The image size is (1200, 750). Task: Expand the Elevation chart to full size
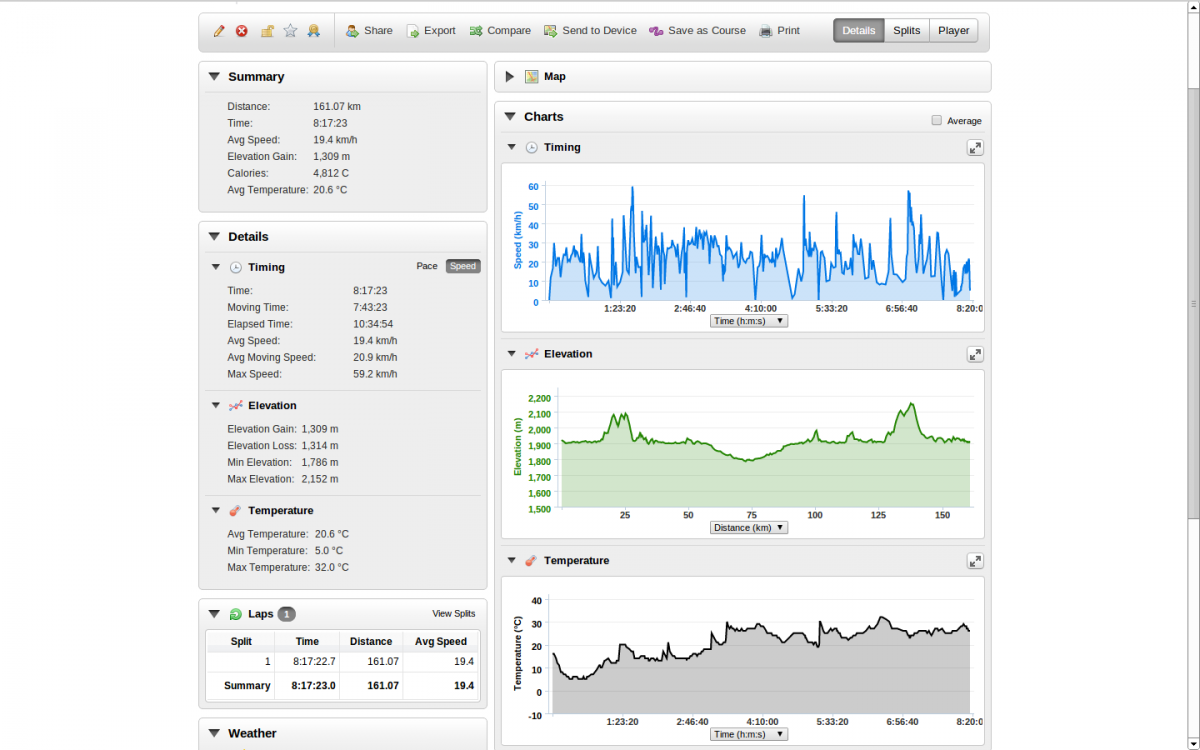[x=975, y=354]
